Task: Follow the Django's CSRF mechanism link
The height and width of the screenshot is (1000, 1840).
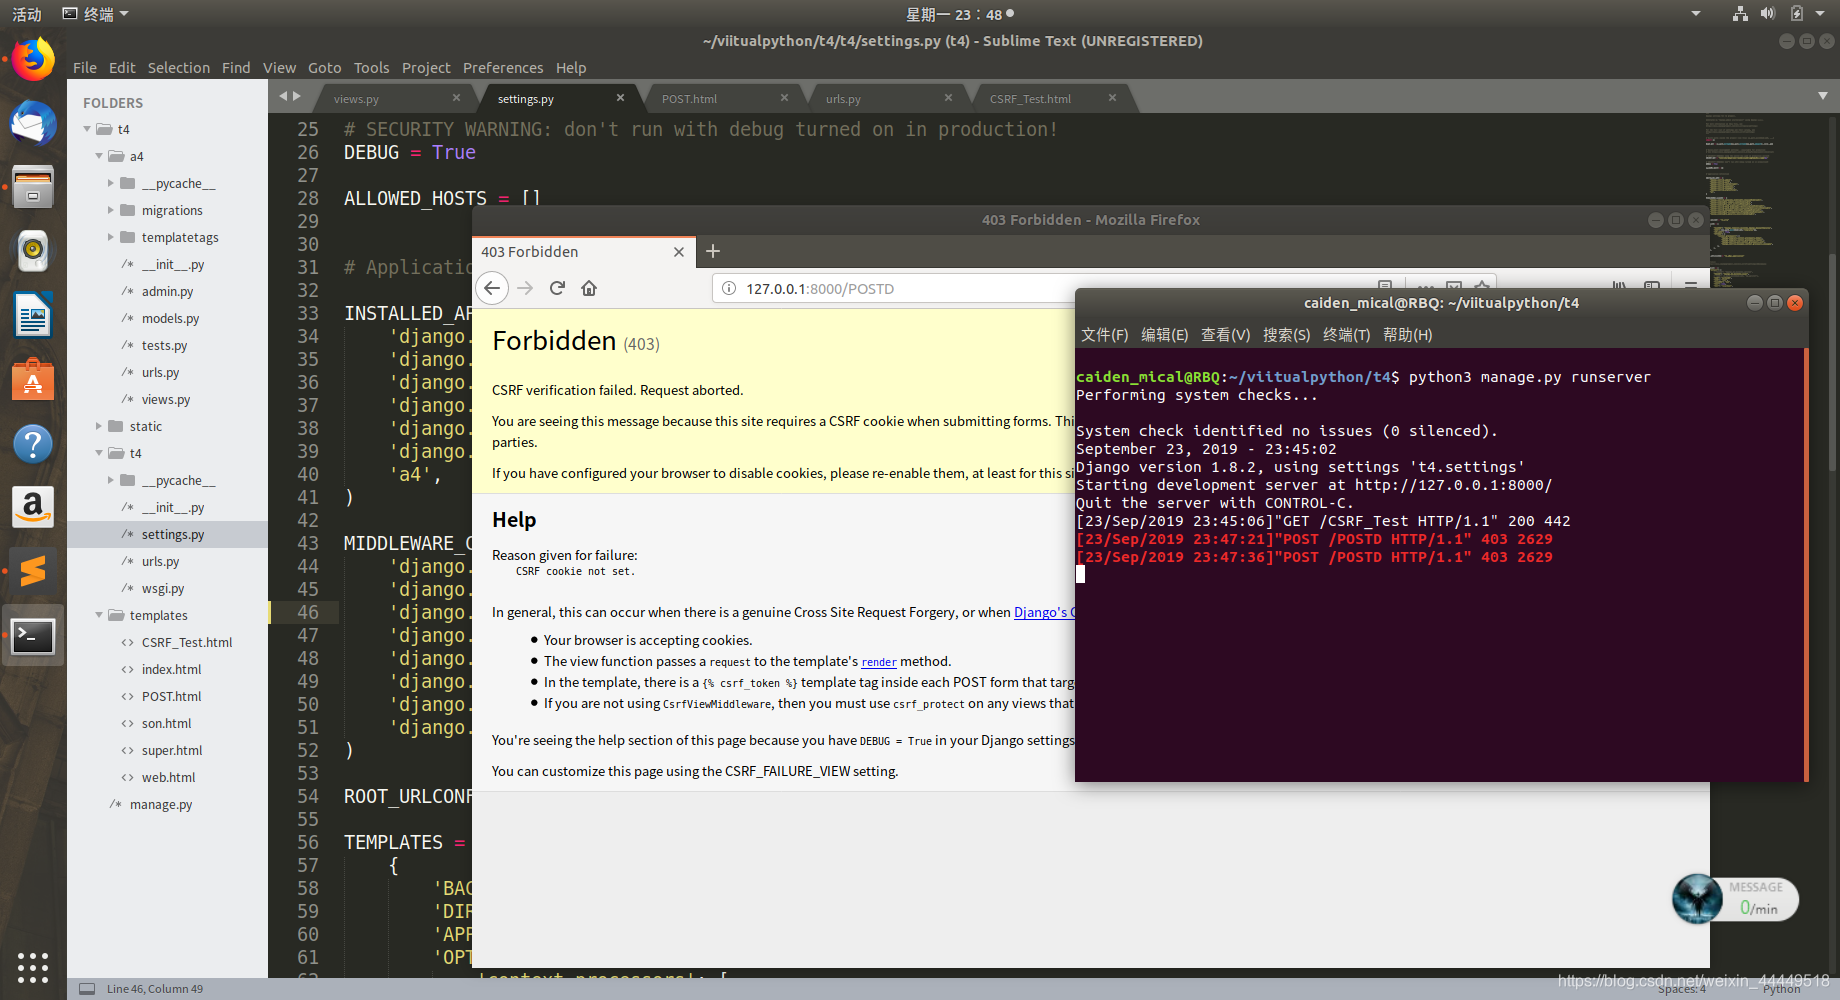Action: pyautogui.click(x=1044, y=612)
